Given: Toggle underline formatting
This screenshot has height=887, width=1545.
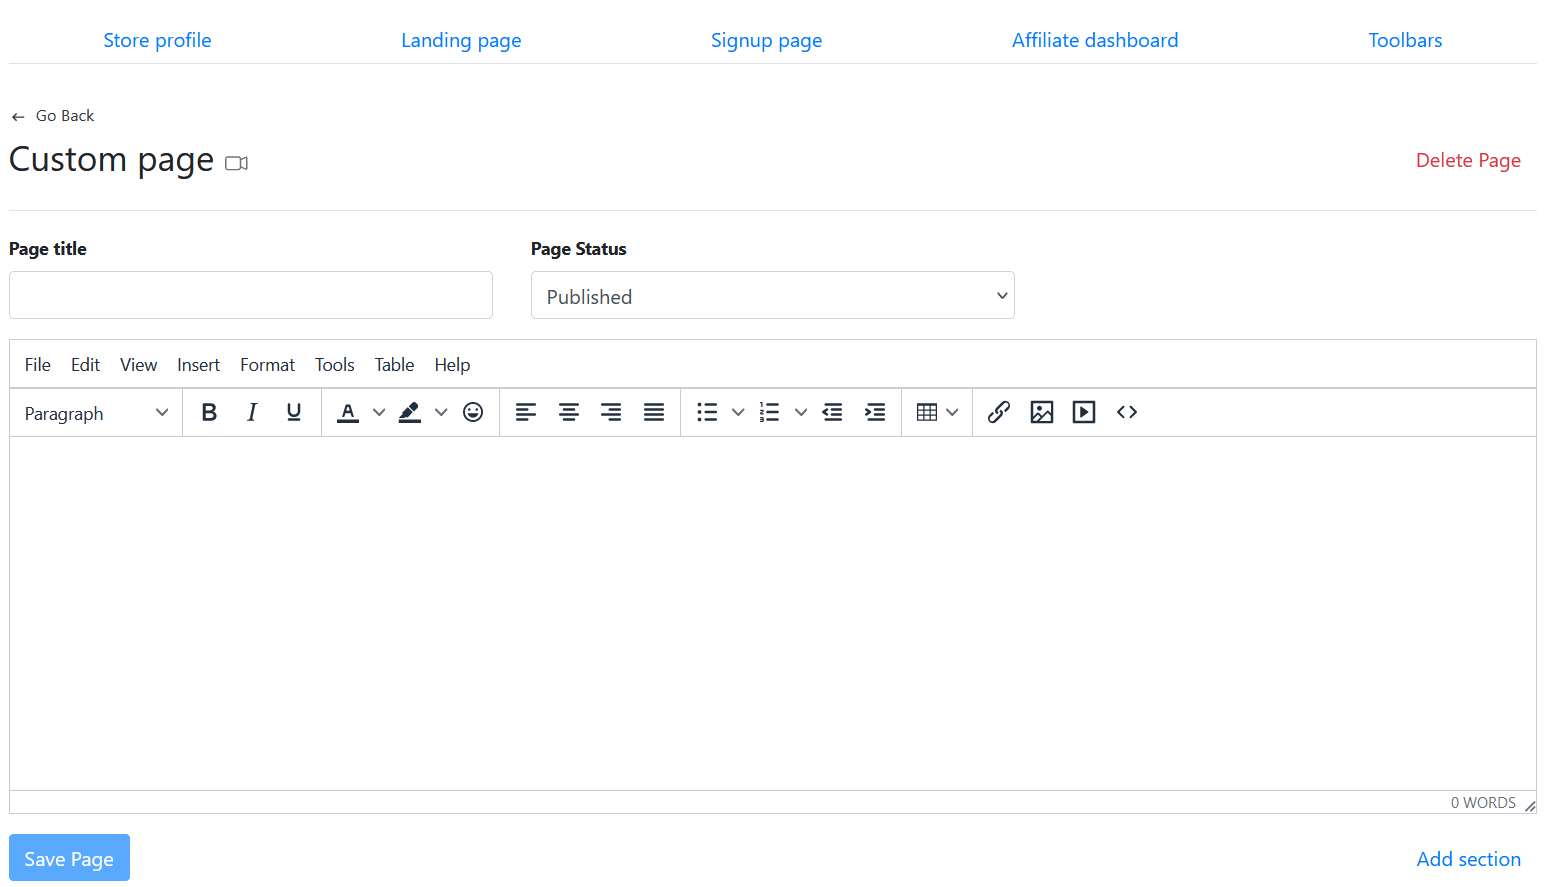Looking at the screenshot, I should (x=294, y=412).
